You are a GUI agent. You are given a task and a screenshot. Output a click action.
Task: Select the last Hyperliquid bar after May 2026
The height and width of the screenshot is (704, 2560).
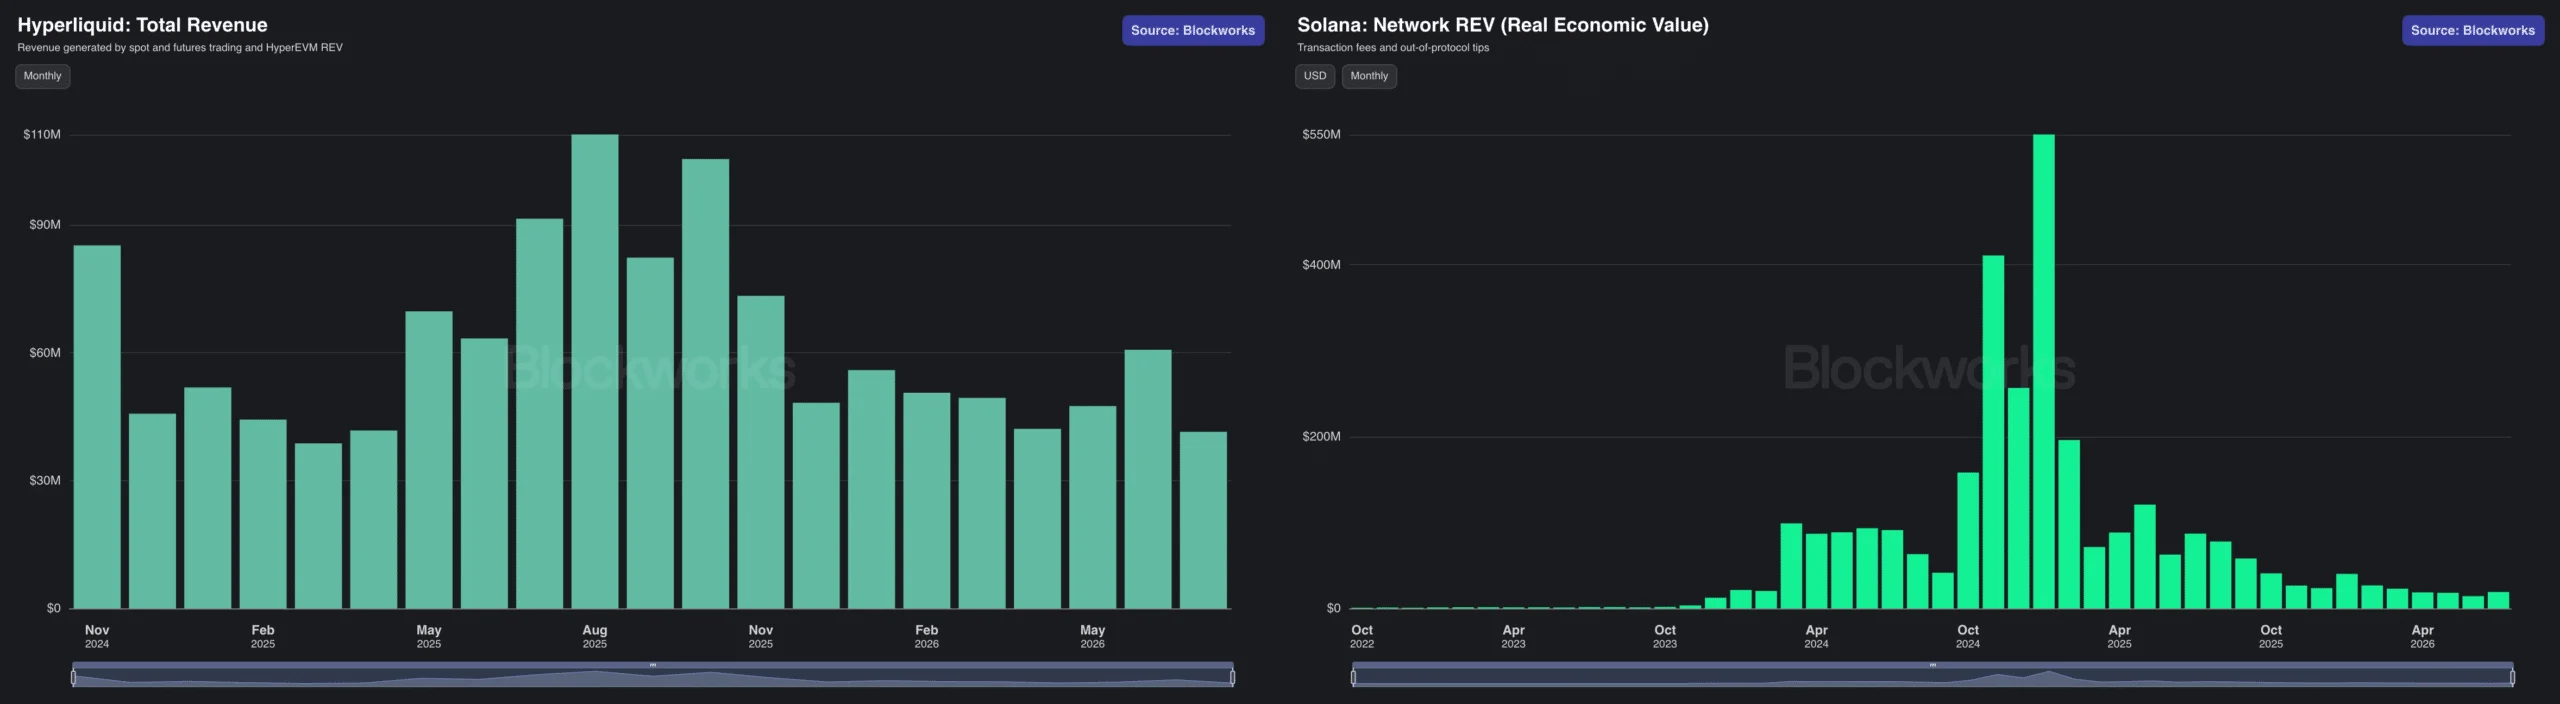coord(1203,520)
